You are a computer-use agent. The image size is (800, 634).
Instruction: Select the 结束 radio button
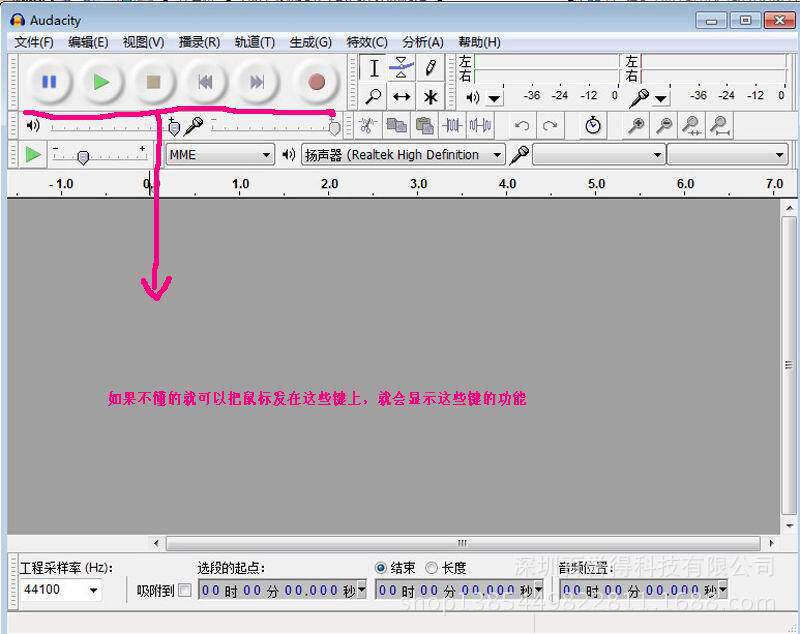pos(381,567)
